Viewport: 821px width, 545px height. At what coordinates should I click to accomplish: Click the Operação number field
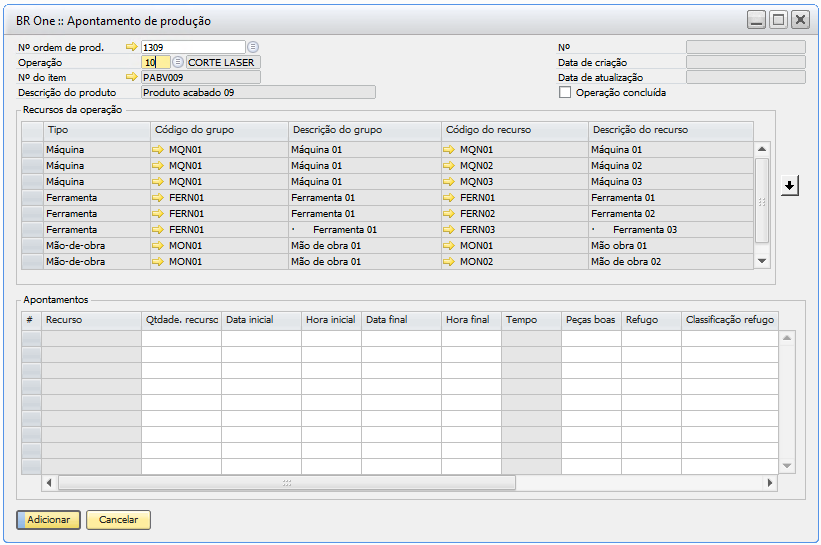pyautogui.click(x=156, y=62)
